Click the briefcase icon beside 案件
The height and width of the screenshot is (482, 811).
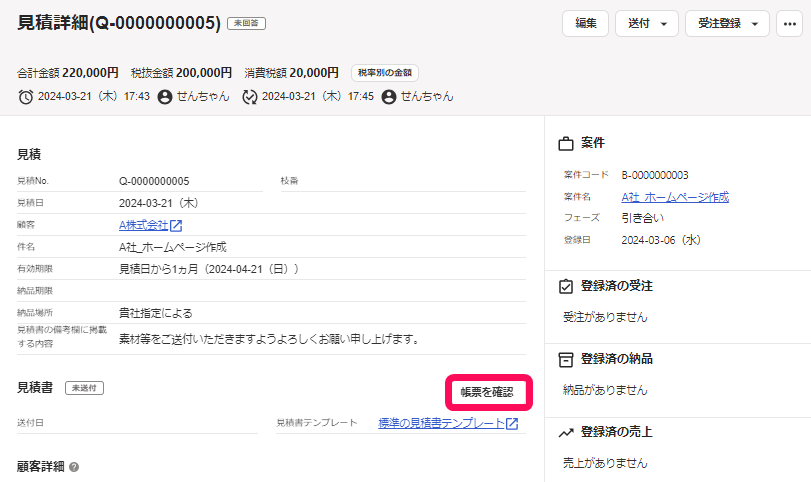click(565, 143)
